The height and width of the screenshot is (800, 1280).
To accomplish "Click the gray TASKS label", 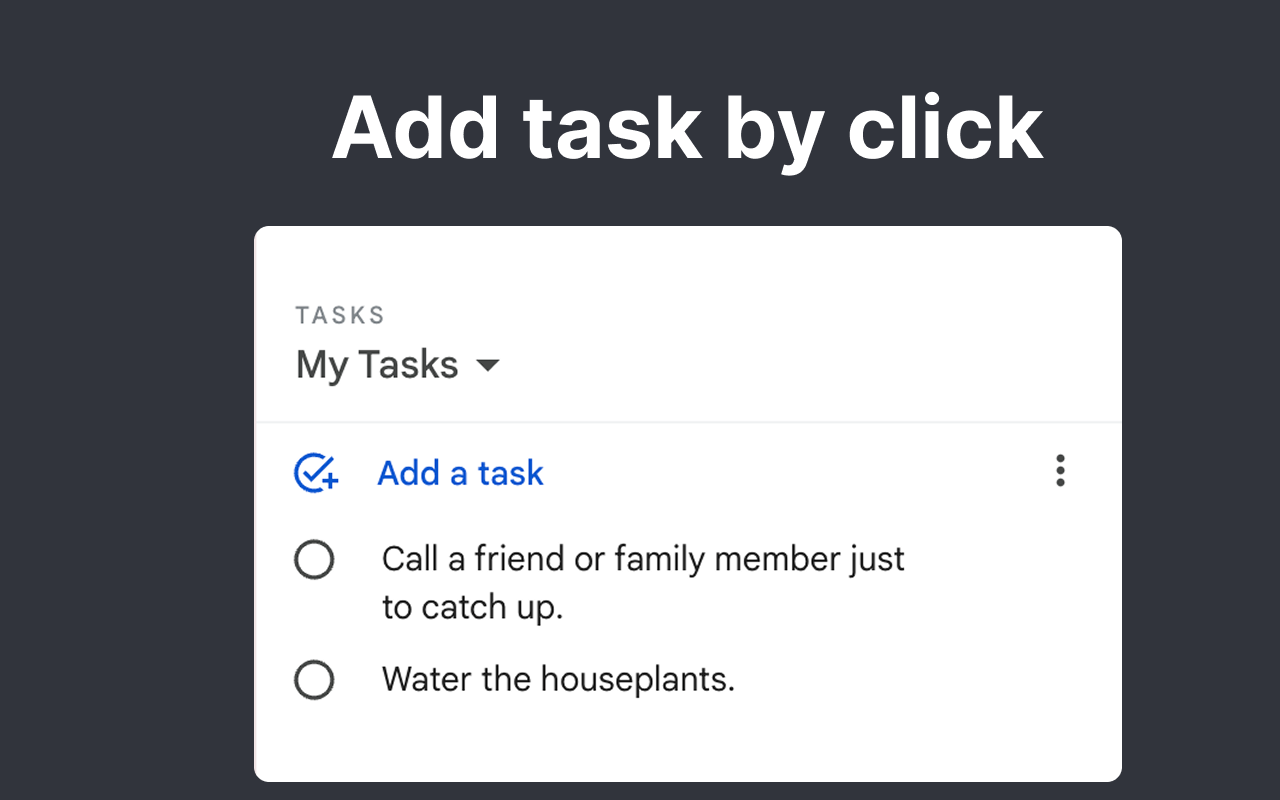I will (x=340, y=315).
